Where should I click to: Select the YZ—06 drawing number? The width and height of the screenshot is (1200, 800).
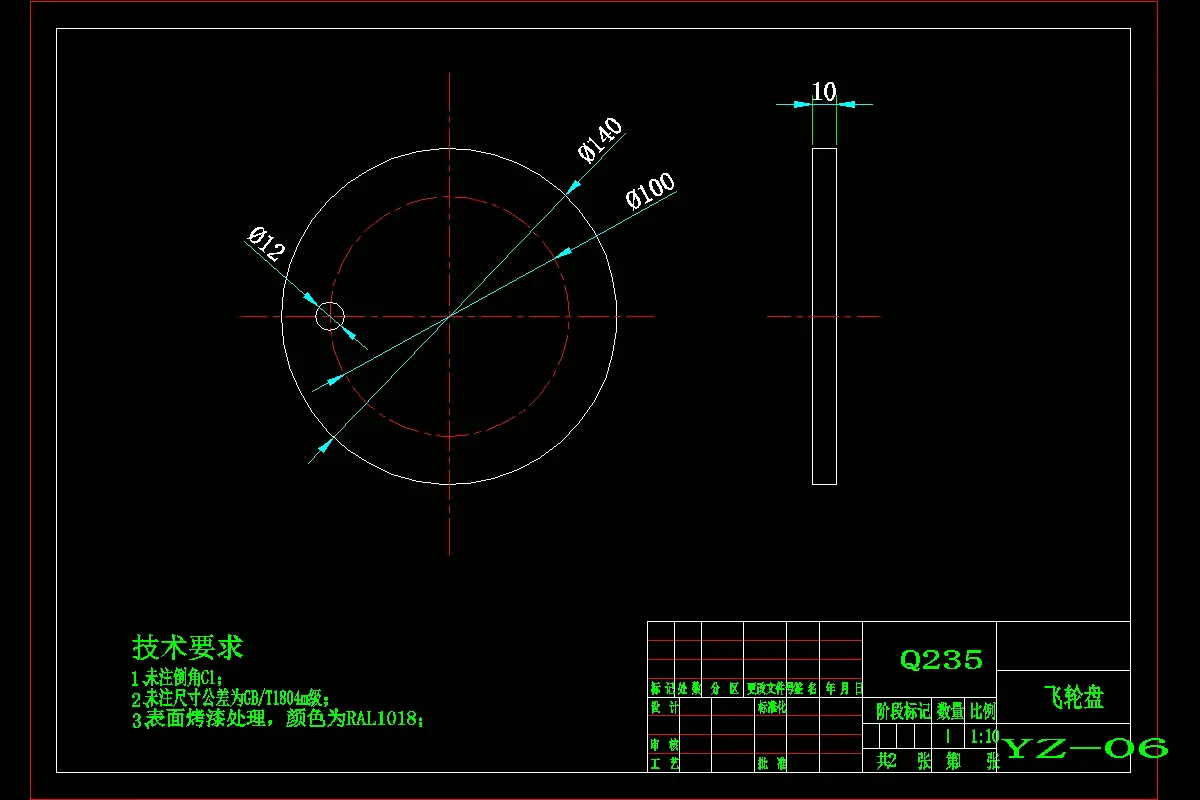(1085, 748)
